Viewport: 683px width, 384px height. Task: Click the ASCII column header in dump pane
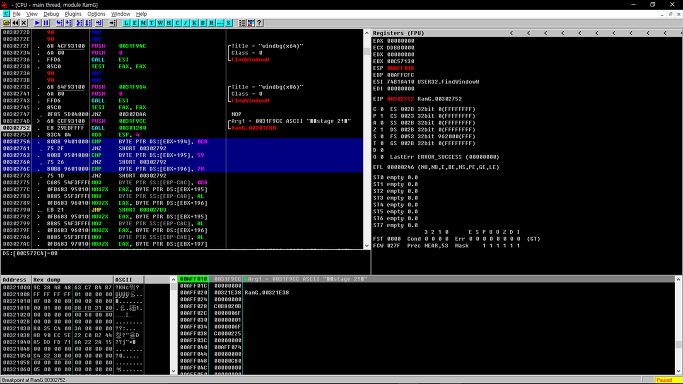pos(128,280)
